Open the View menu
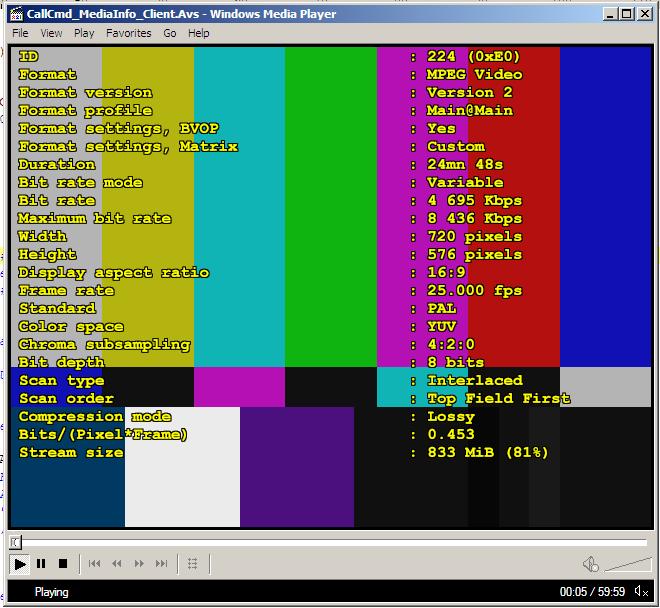 click(51, 33)
